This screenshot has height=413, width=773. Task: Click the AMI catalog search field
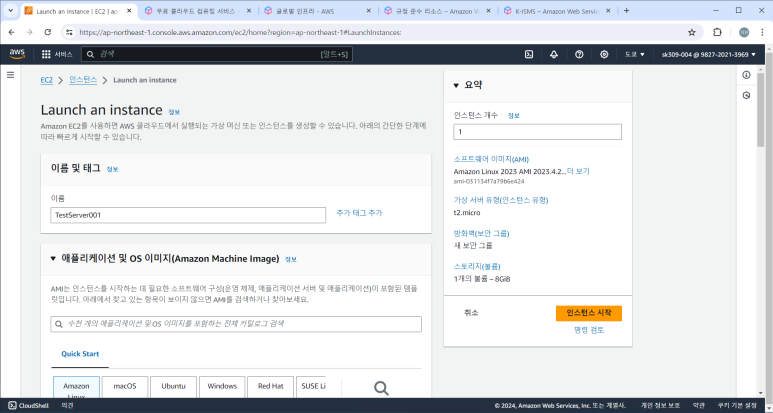[x=236, y=324]
